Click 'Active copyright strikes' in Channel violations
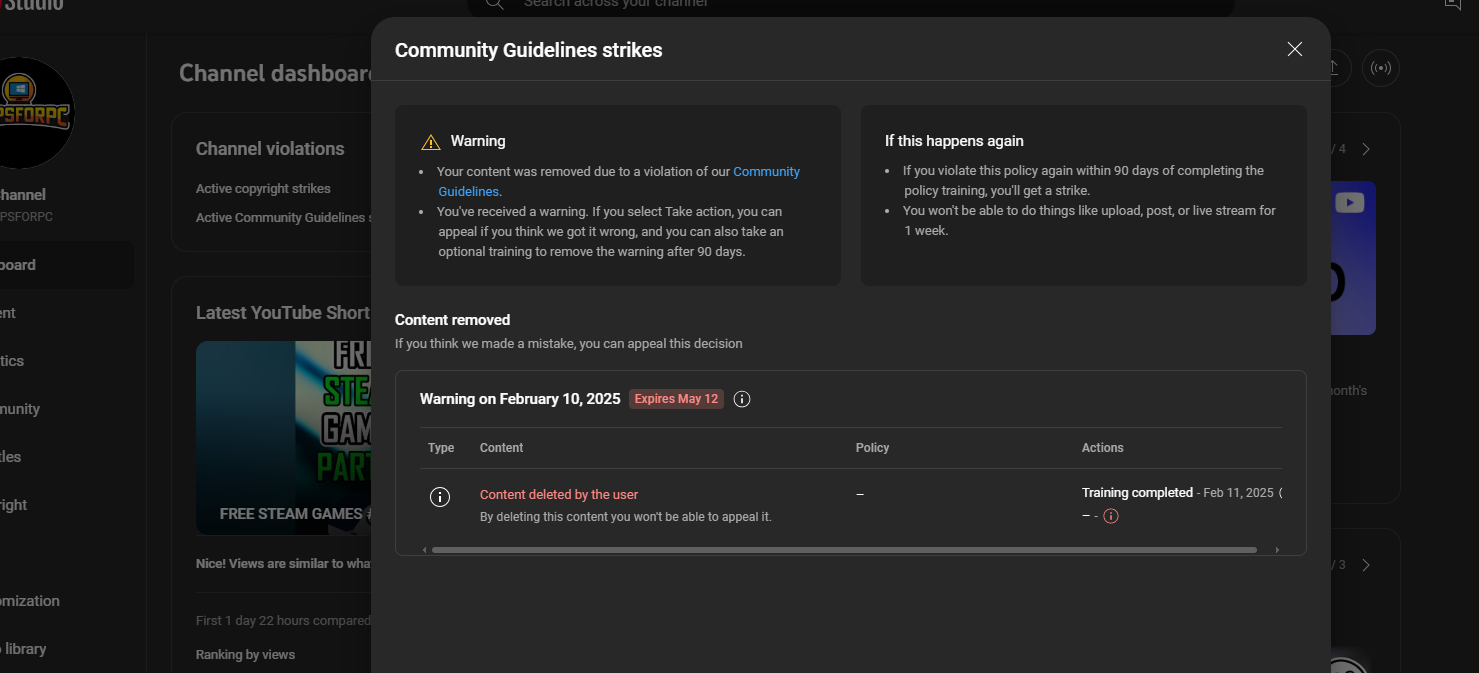The width and height of the screenshot is (1479, 673). coord(263,188)
